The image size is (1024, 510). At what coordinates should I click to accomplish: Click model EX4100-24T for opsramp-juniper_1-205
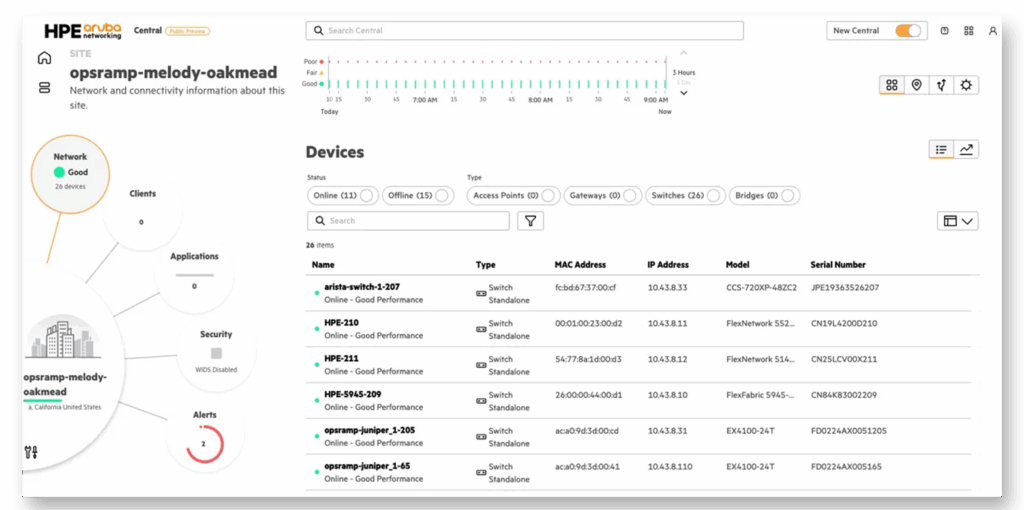tap(750, 431)
